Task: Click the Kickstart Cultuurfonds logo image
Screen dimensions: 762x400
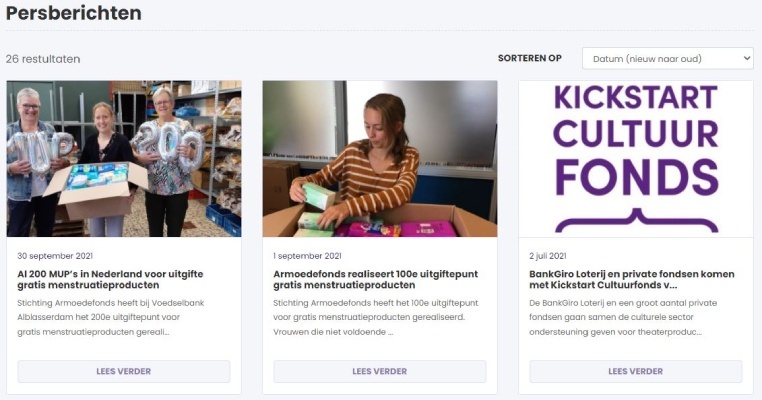Action: coord(636,158)
